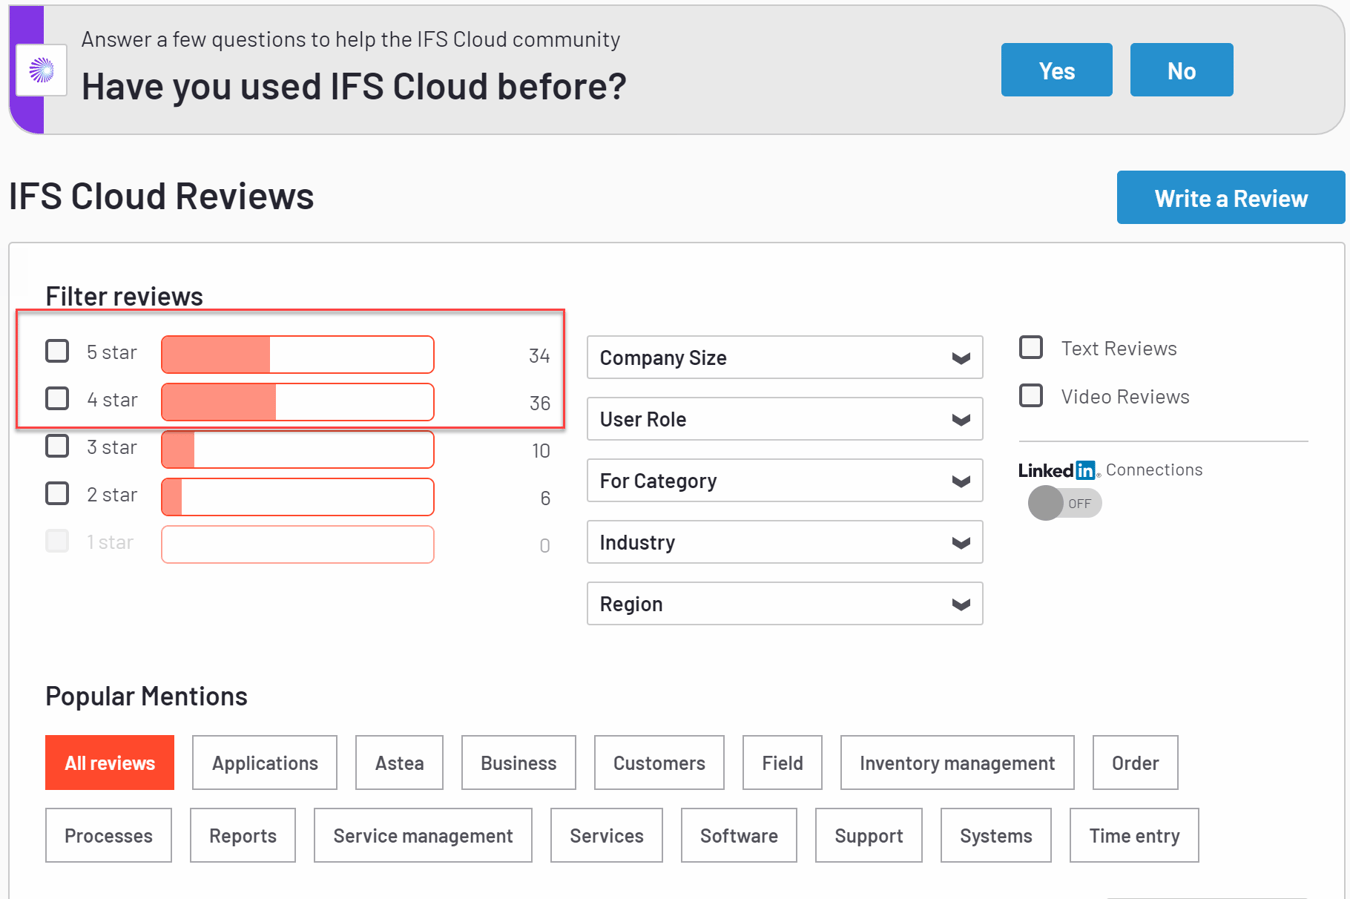Check the 4 star filter checkbox
The width and height of the screenshot is (1350, 899).
57,398
